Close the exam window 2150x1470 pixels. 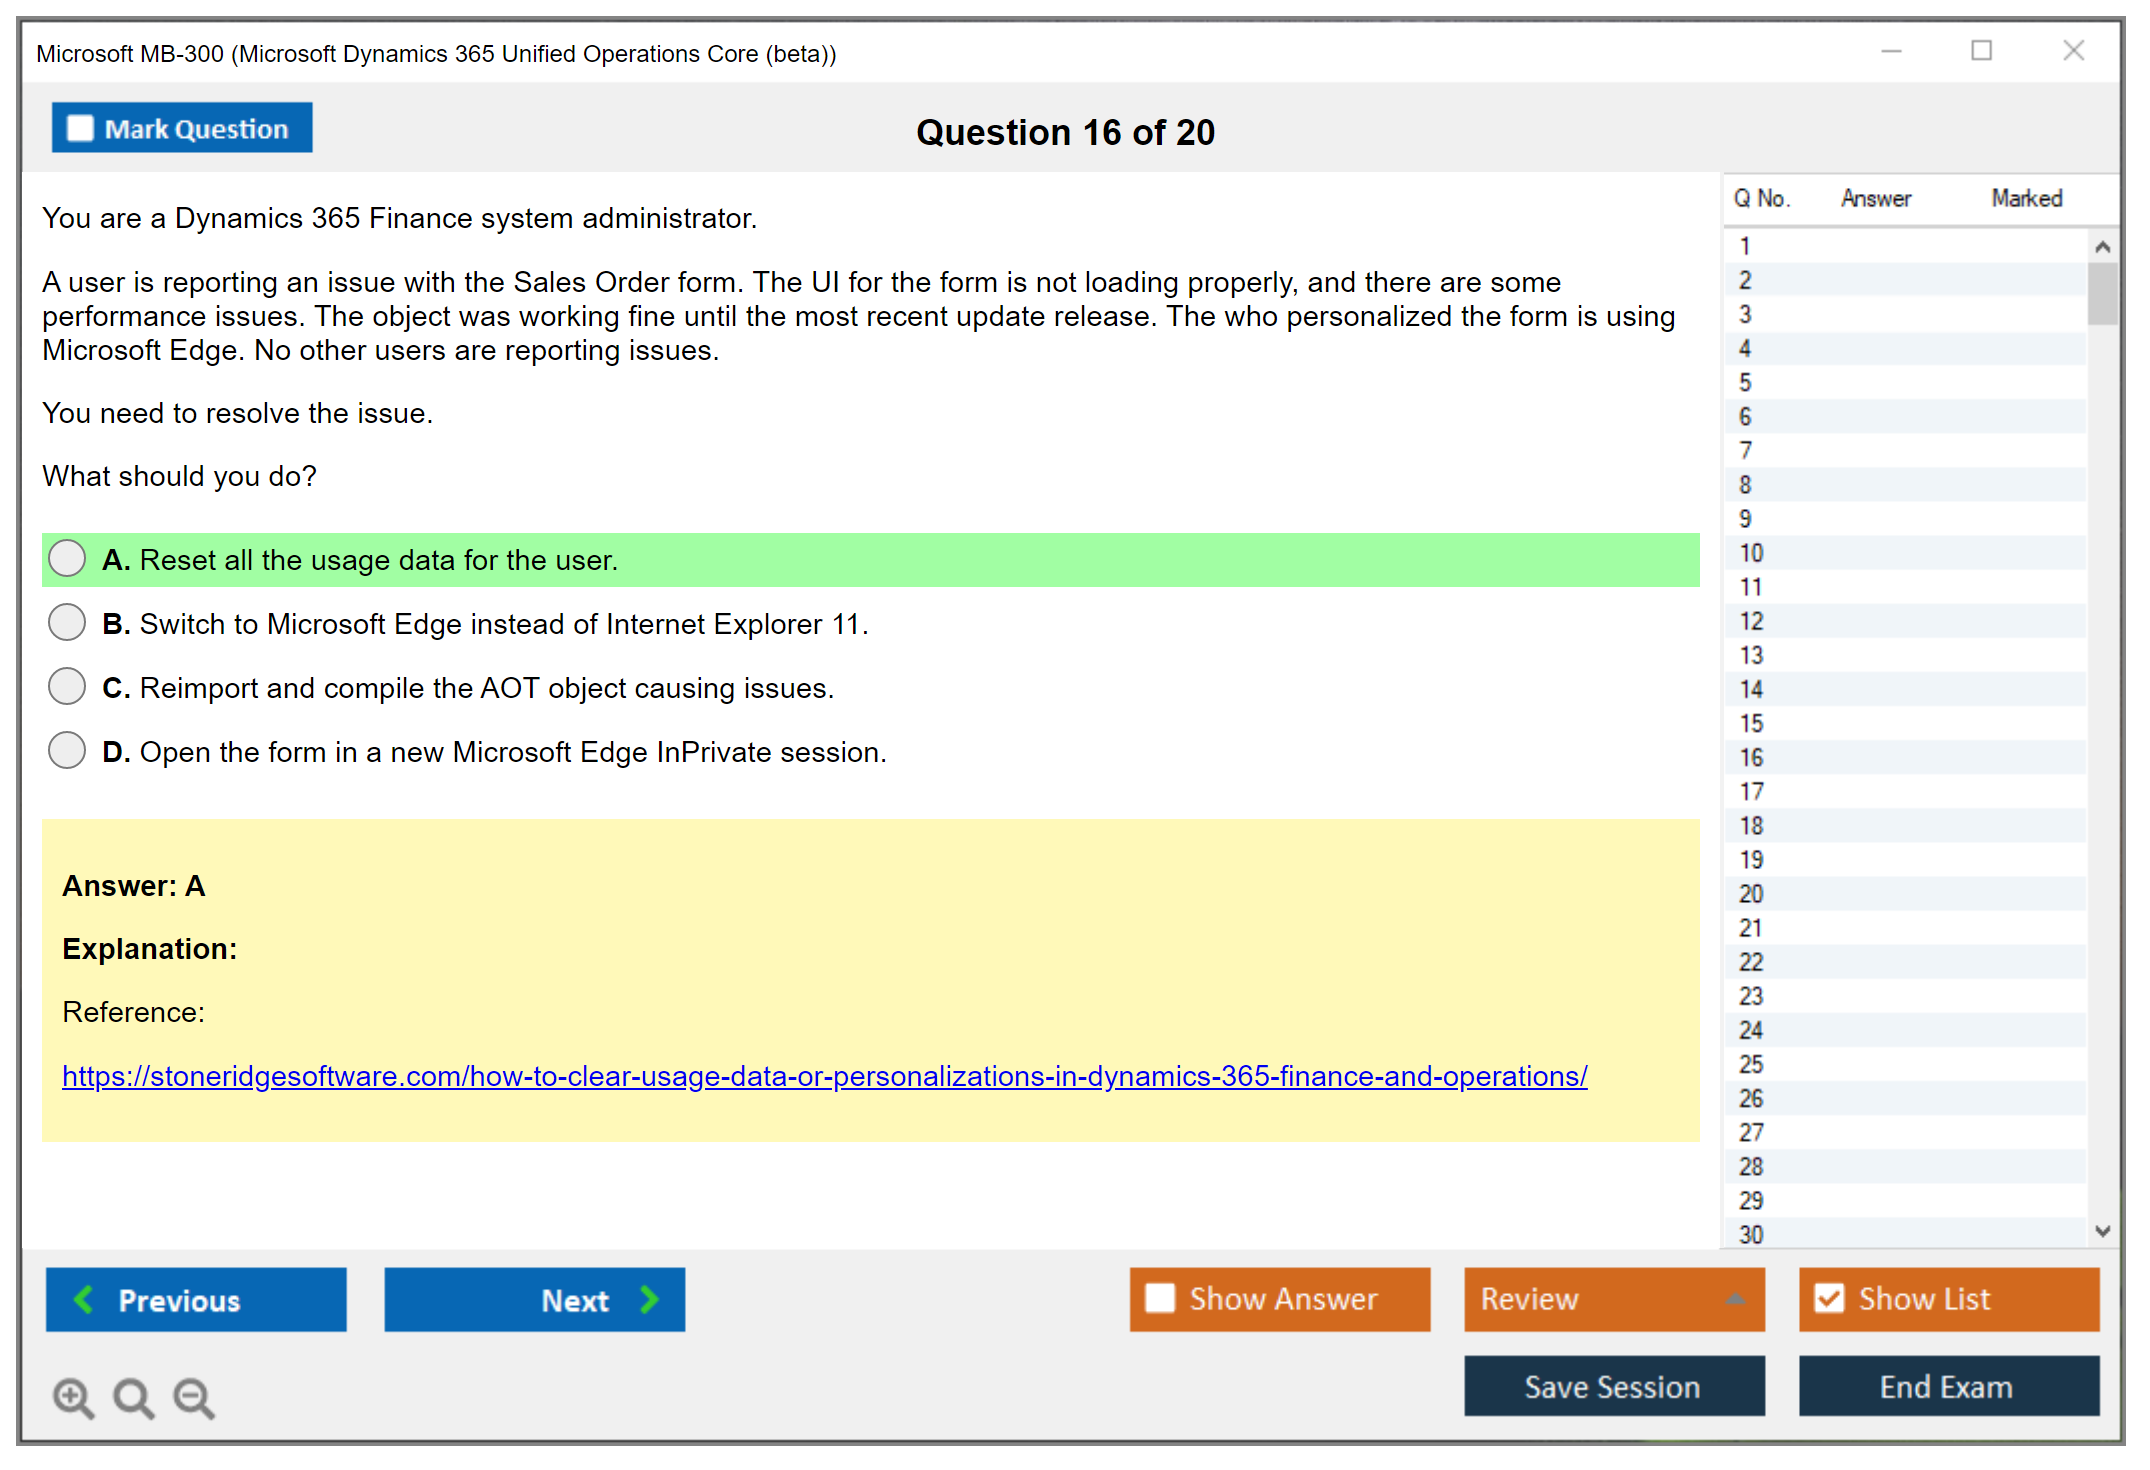point(2073,51)
